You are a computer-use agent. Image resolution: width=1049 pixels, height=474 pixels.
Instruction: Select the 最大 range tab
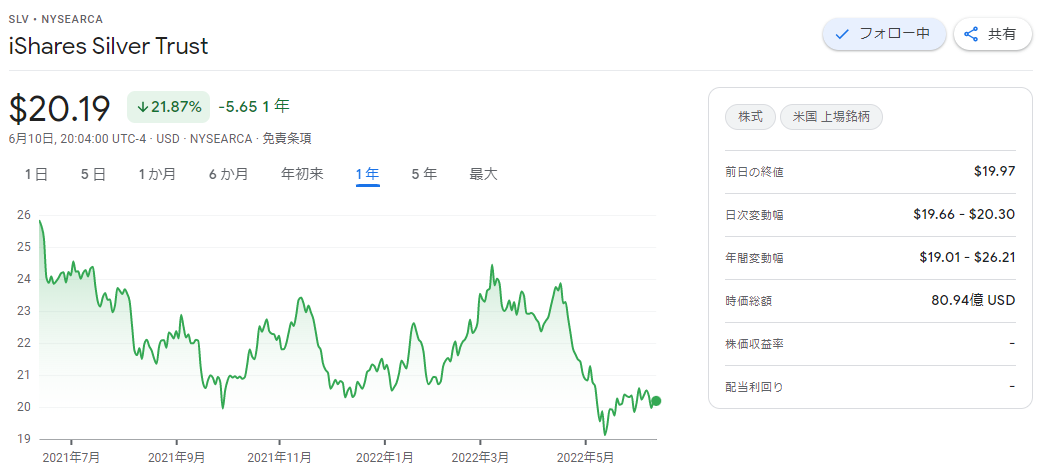(484, 174)
